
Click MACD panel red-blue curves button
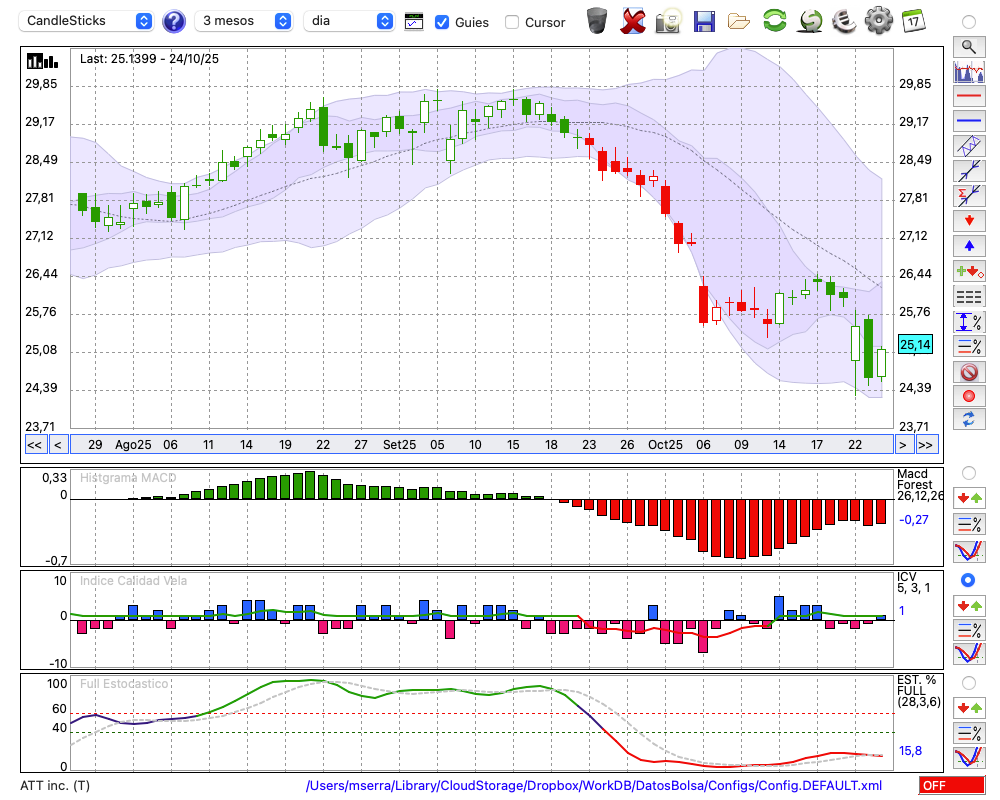[969, 551]
